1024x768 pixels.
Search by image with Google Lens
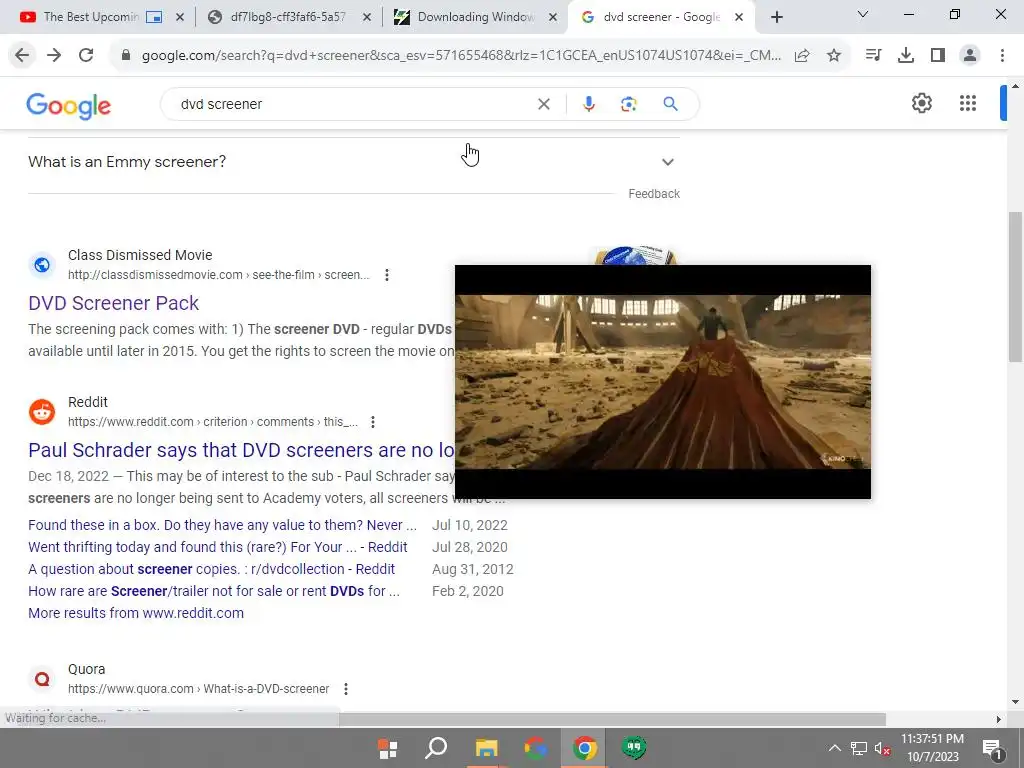coord(628,104)
